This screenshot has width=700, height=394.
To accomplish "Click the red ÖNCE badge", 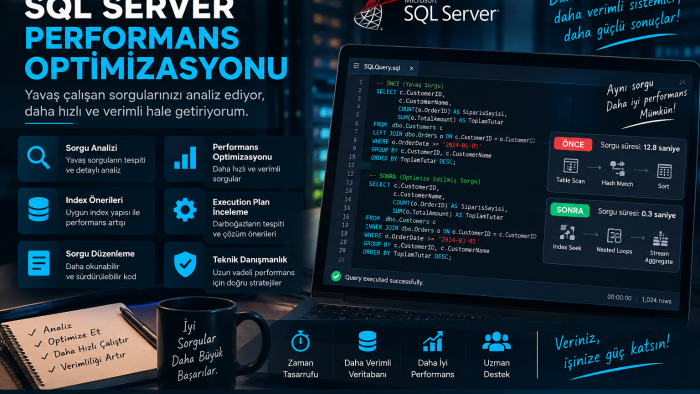I will 573,144.
